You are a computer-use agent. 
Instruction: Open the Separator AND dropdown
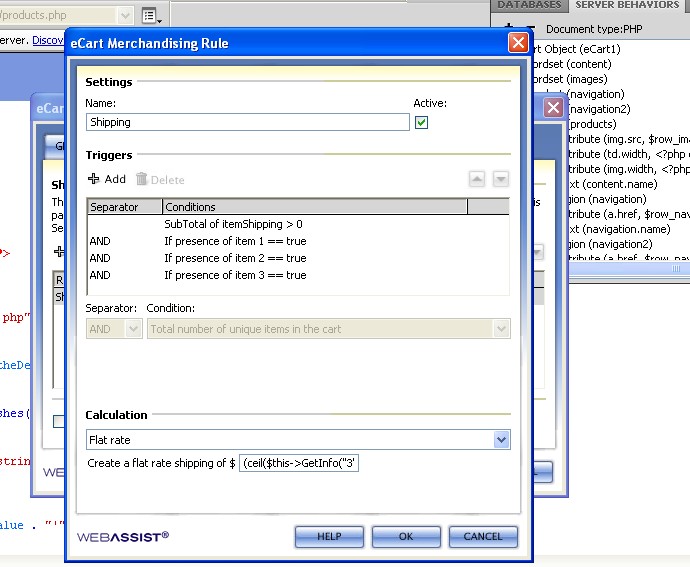point(114,329)
